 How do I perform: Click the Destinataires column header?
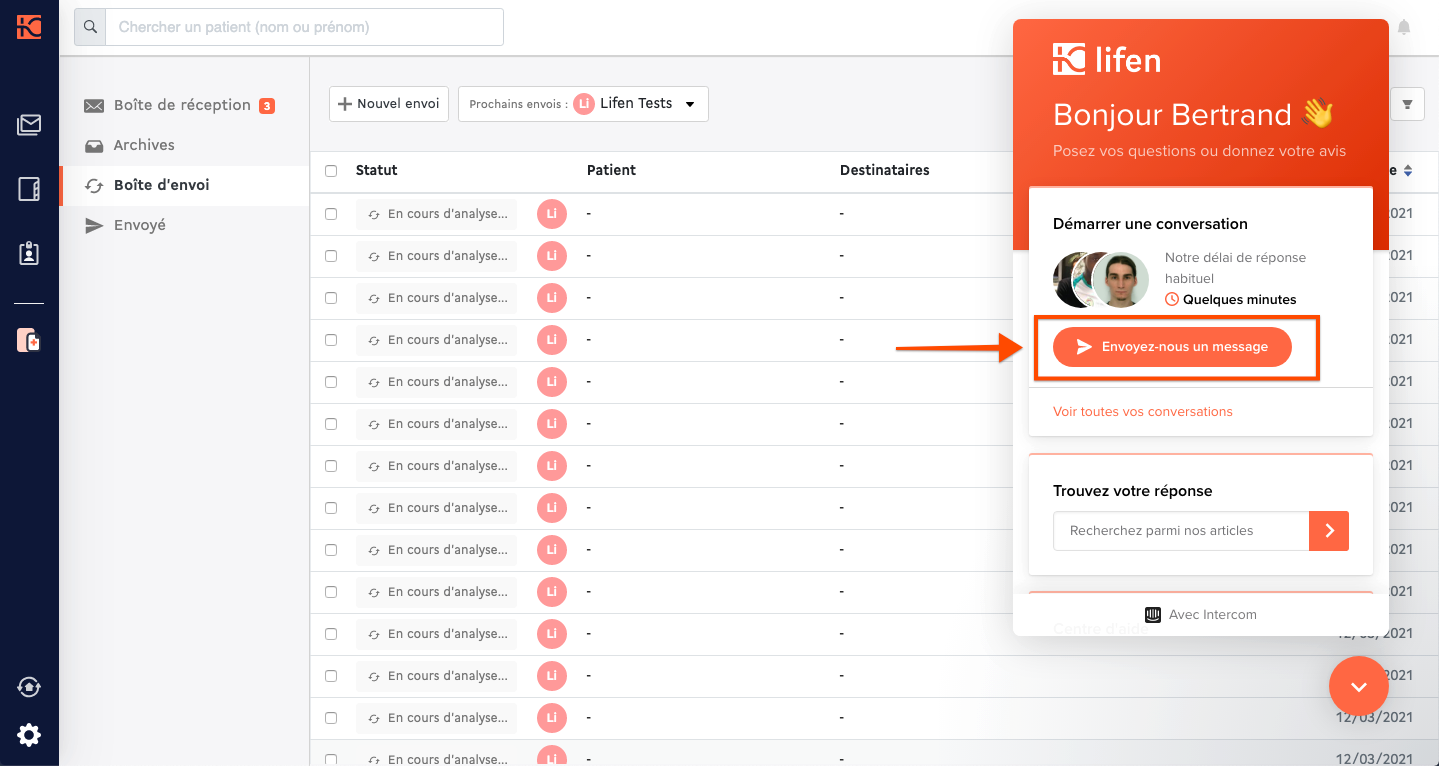pos(885,170)
